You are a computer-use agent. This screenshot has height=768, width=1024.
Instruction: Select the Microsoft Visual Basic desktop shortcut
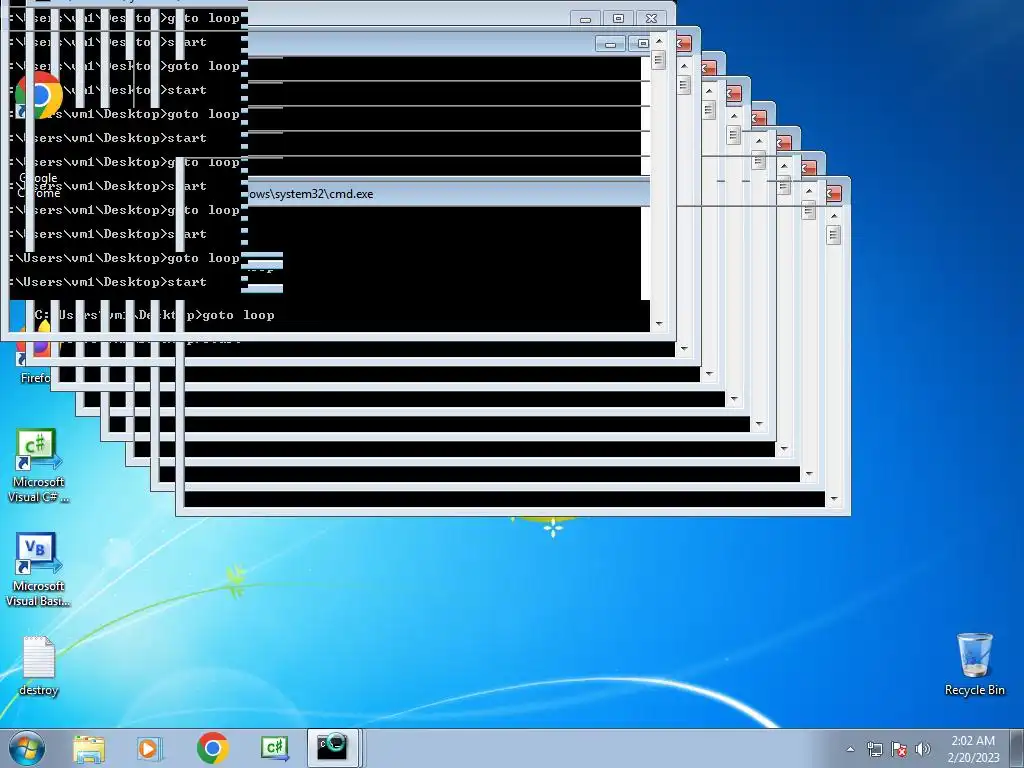point(38,570)
